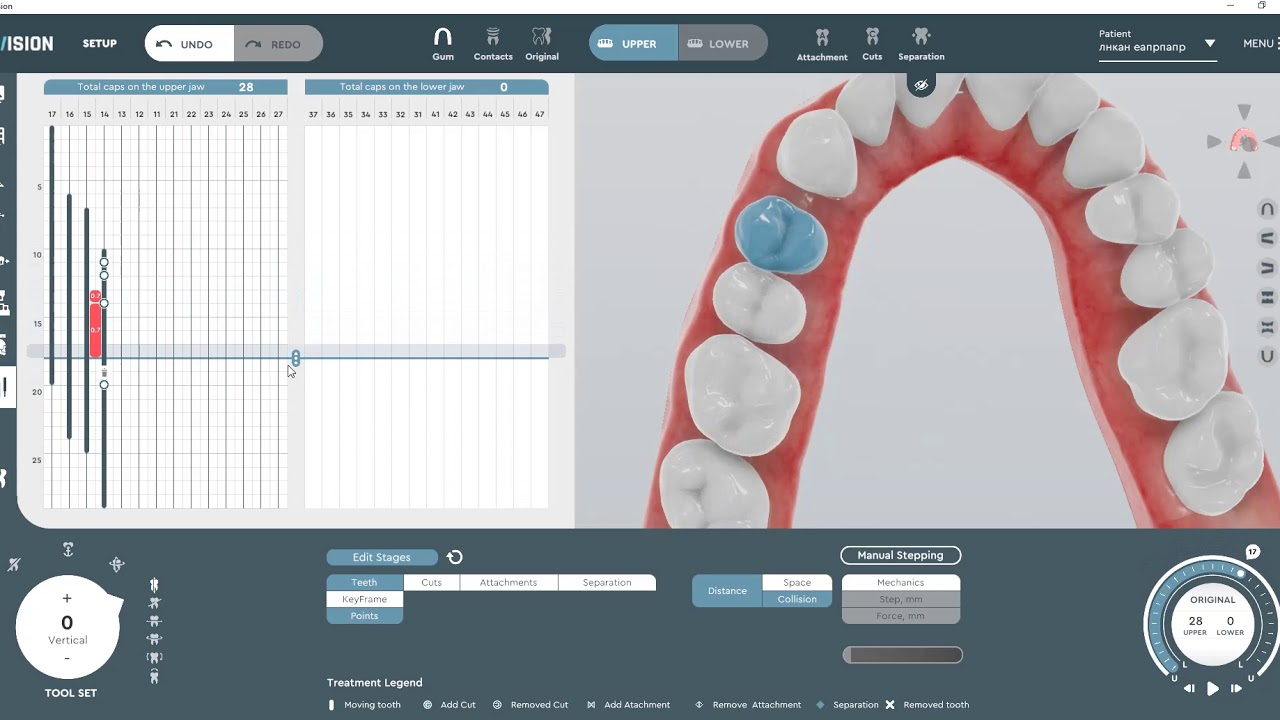This screenshot has height=720, width=1280.
Task: Decrease Vertical value with minus sign
Action: pos(67,658)
